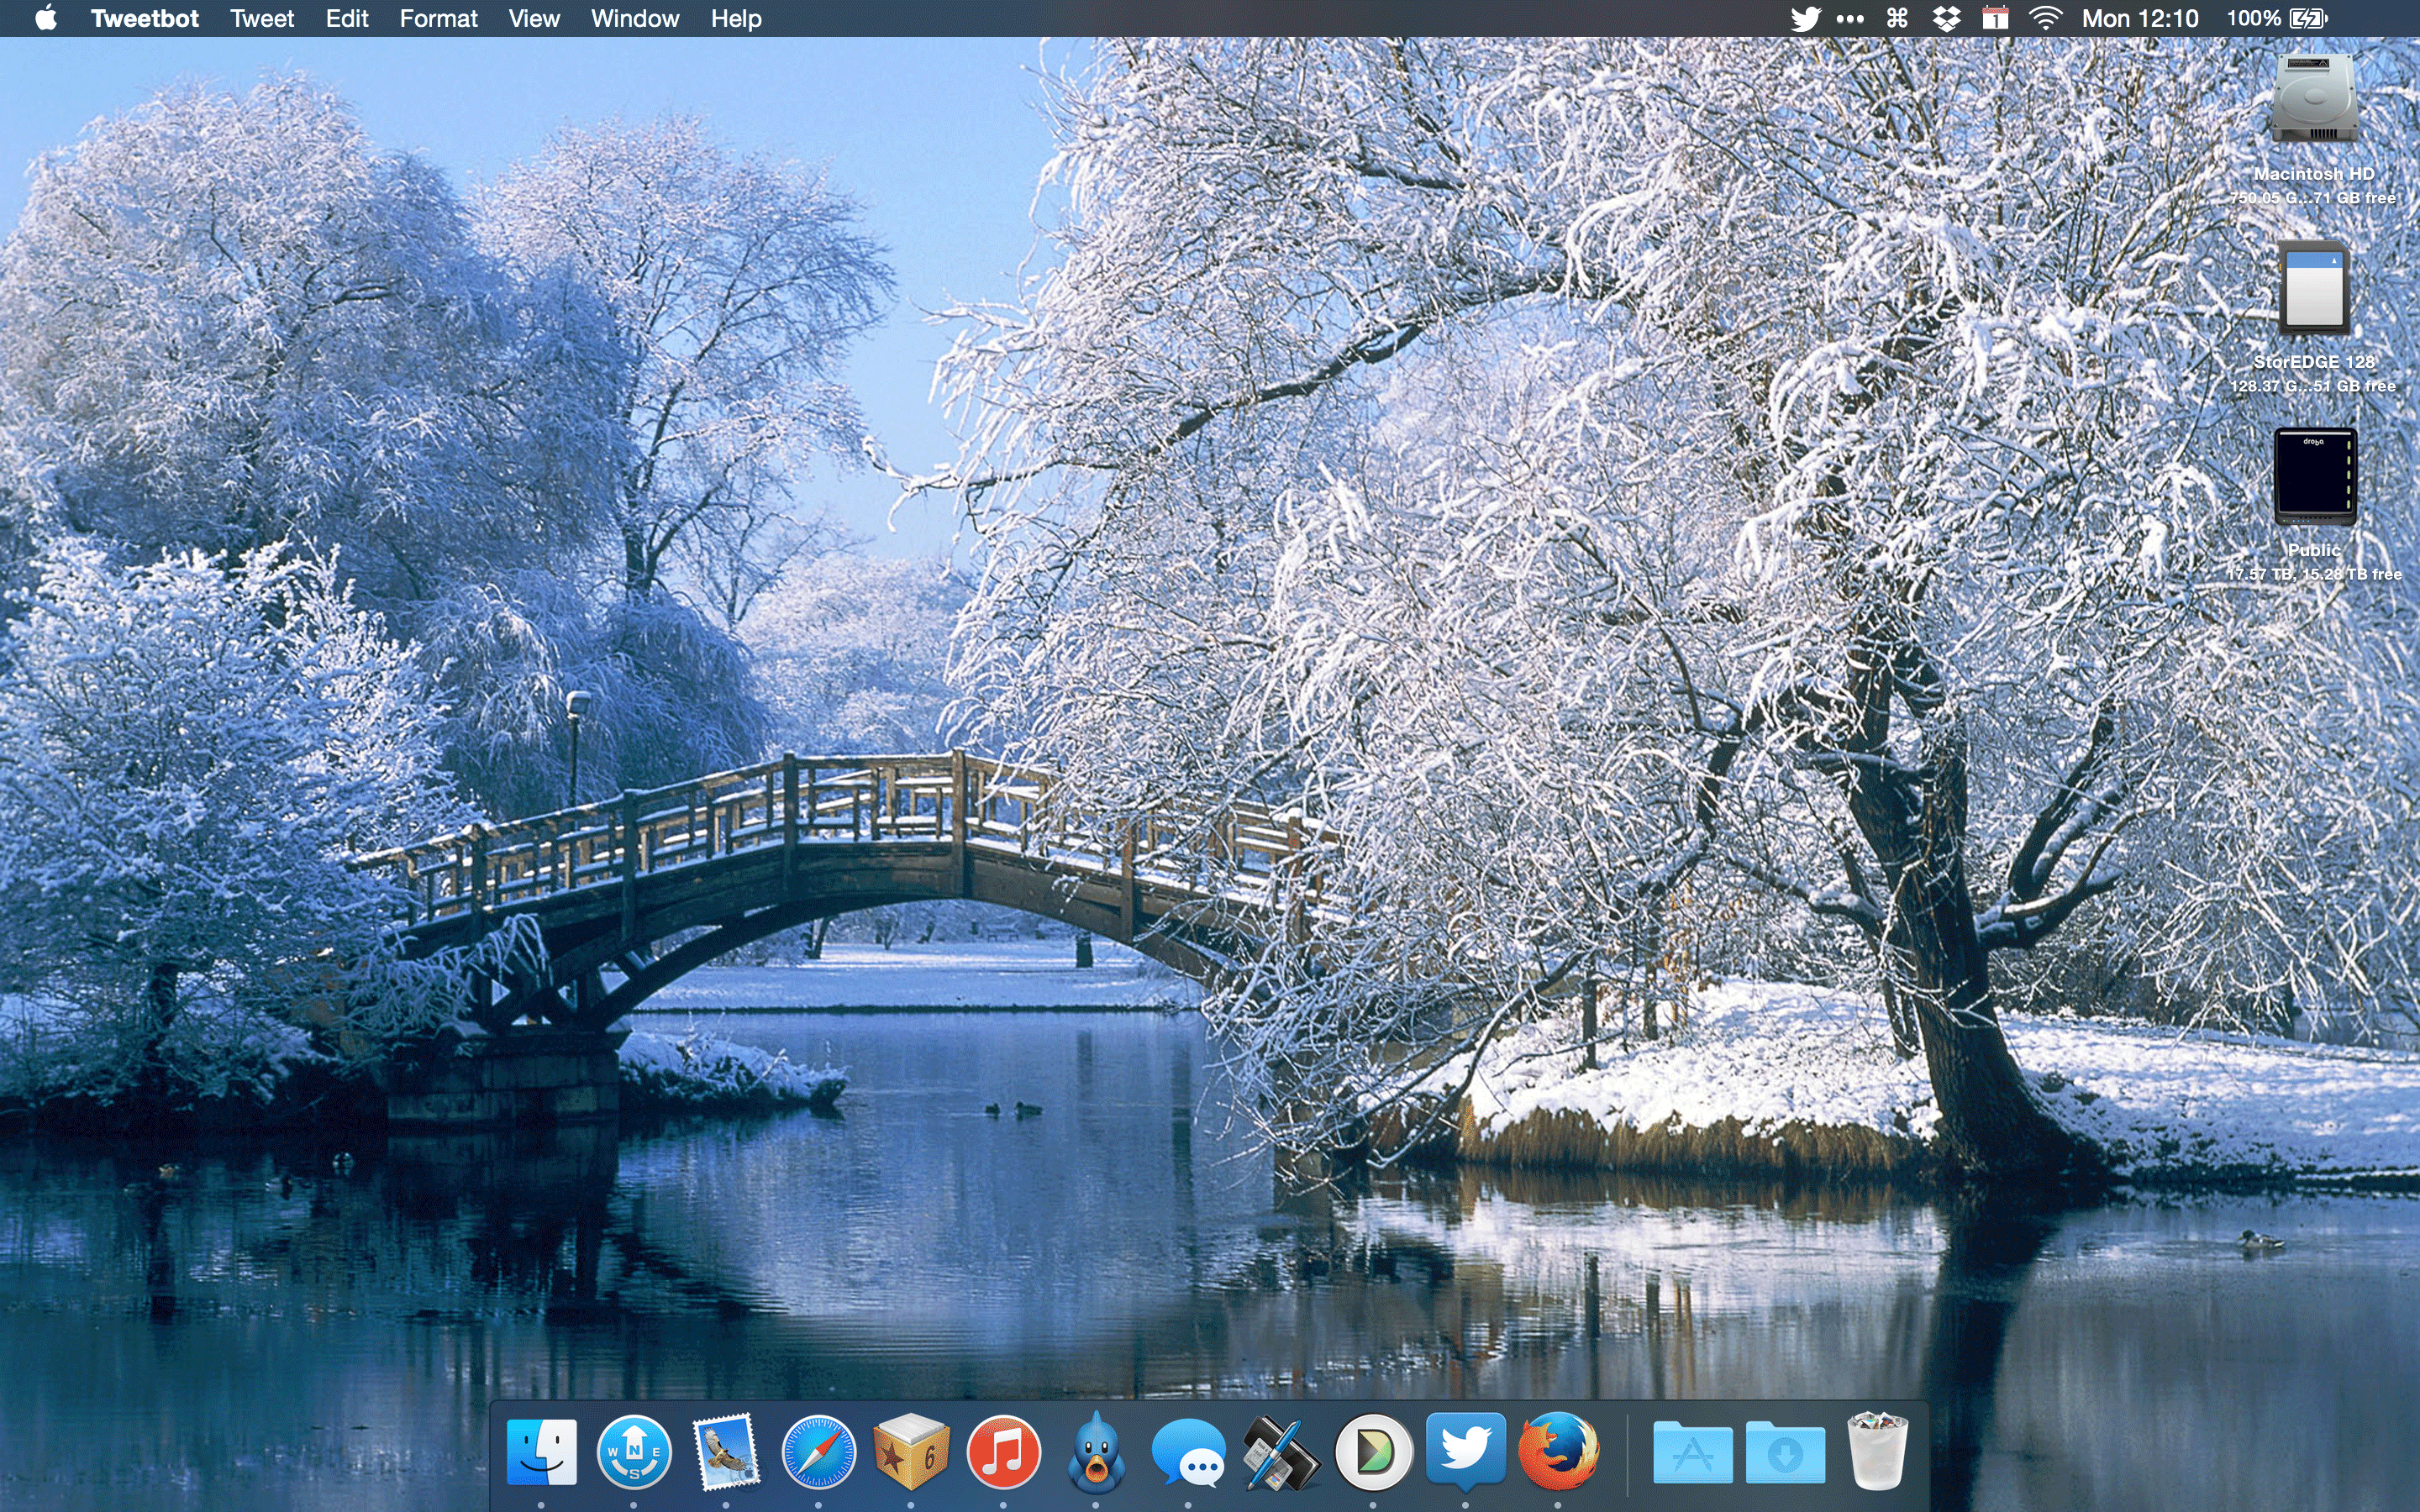The image size is (2420, 1512).
Task: Open the Wi-Fi status menu
Action: [x=2046, y=19]
